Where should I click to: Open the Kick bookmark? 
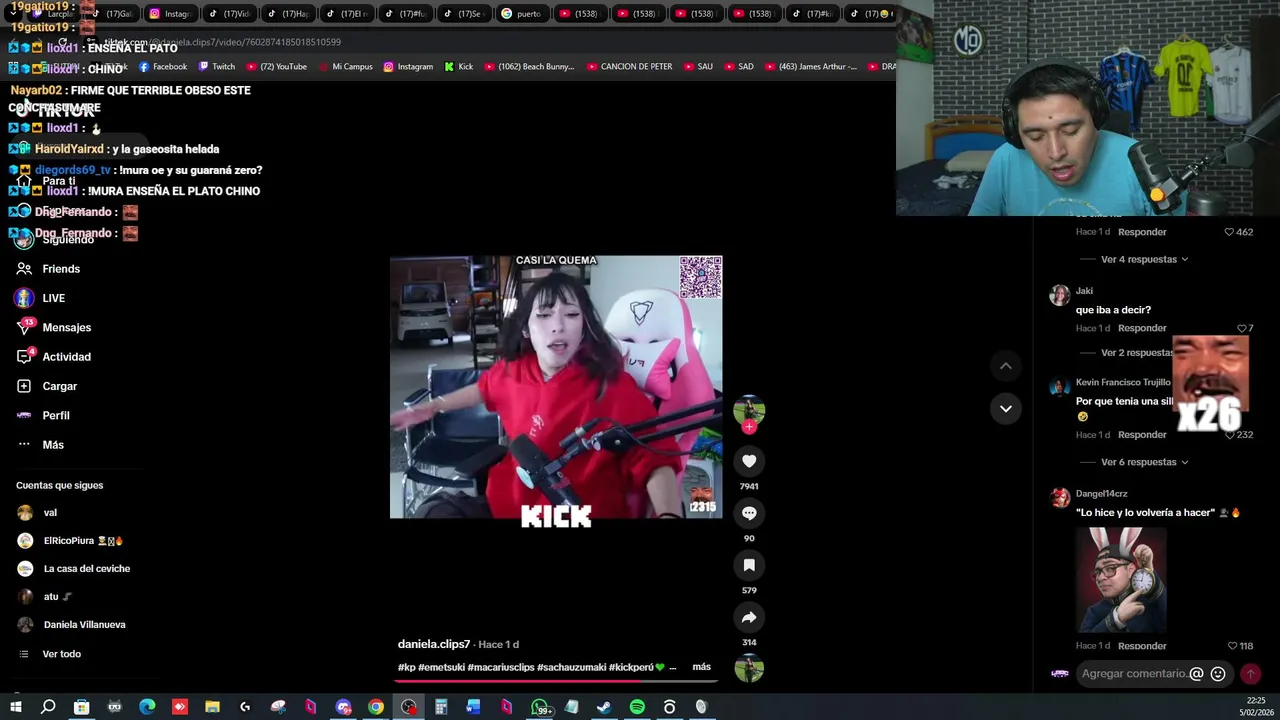click(459, 67)
